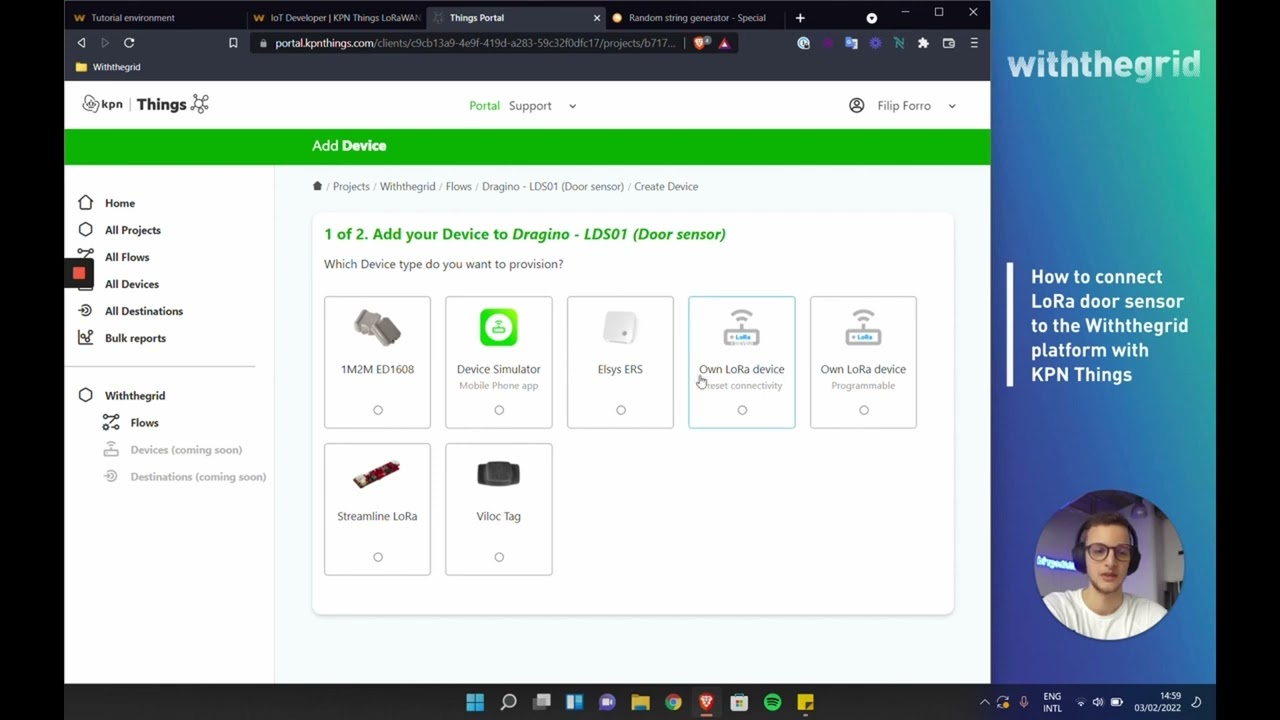Click the home icon in breadcrumb

tap(317, 186)
